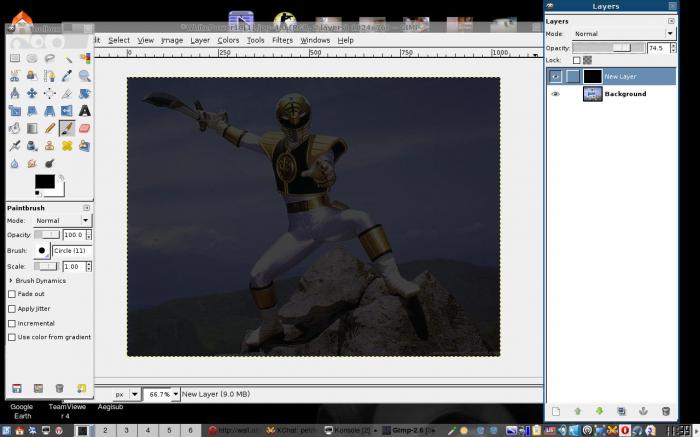Switch to Gimp-2.6 in the taskbar
Image resolution: width=700 pixels, height=437 pixels.
click(x=409, y=430)
